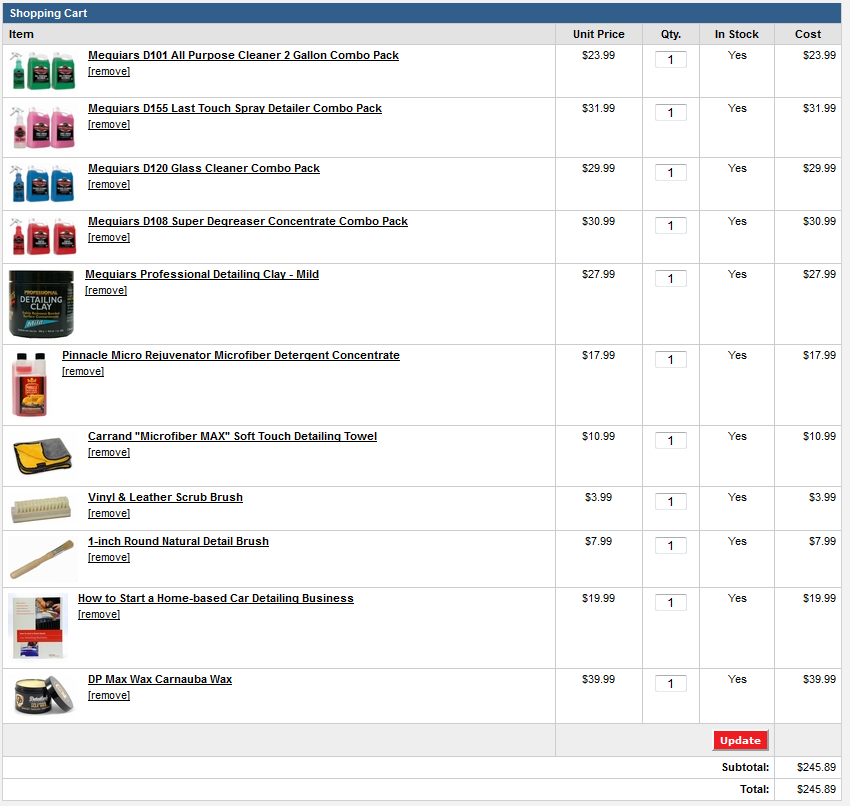Click quantity field for Meguiars D108 Degreaser
The image size is (850, 806).
[671, 226]
